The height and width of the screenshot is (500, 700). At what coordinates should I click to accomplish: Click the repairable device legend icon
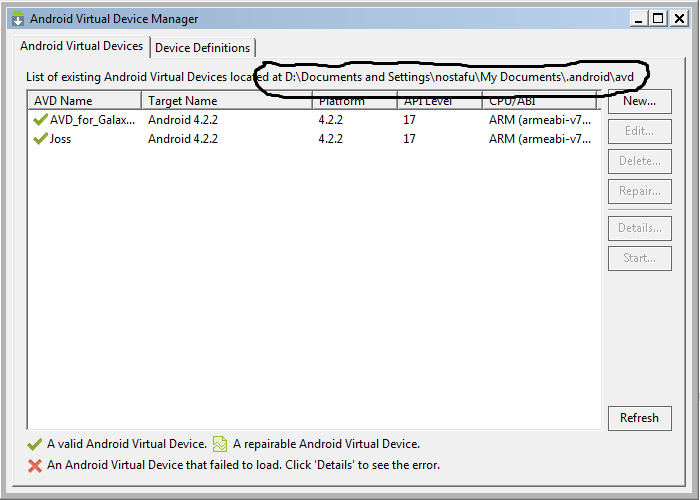(x=220, y=444)
